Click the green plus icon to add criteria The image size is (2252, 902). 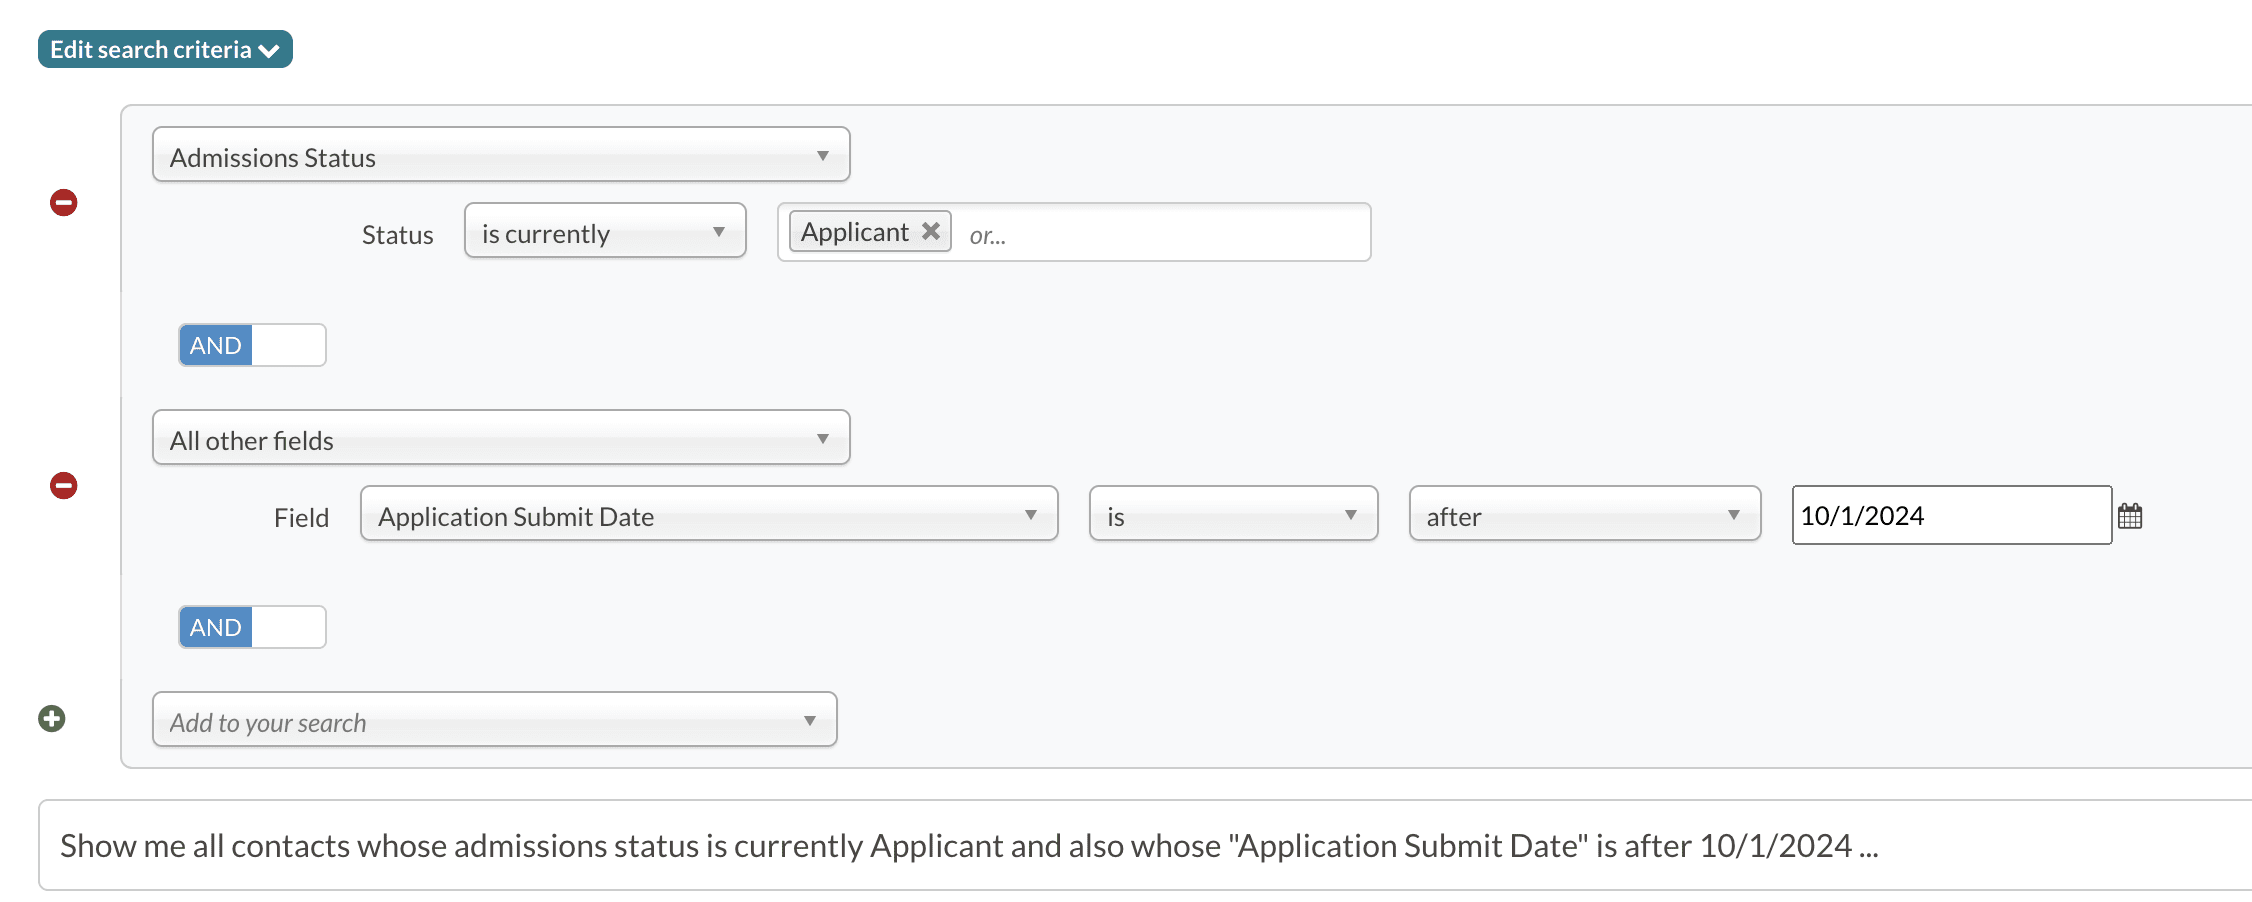pos(52,719)
